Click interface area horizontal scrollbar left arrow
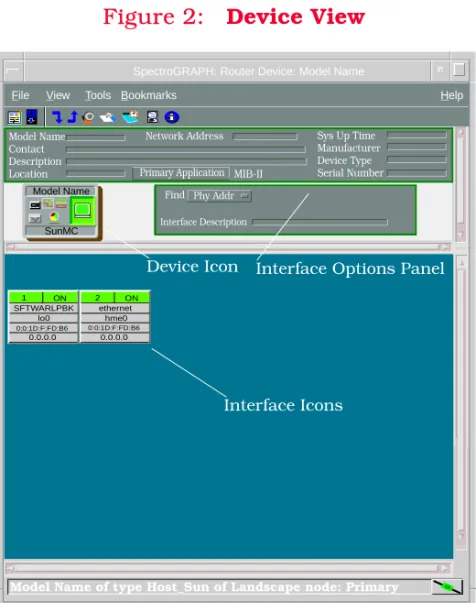The width and height of the screenshot is (476, 603). click(x=11, y=568)
